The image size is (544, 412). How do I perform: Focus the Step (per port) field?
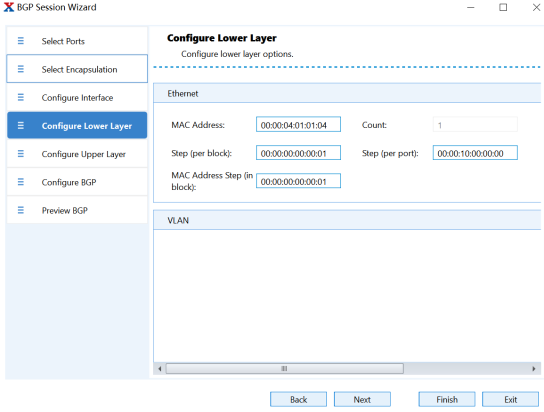point(475,153)
